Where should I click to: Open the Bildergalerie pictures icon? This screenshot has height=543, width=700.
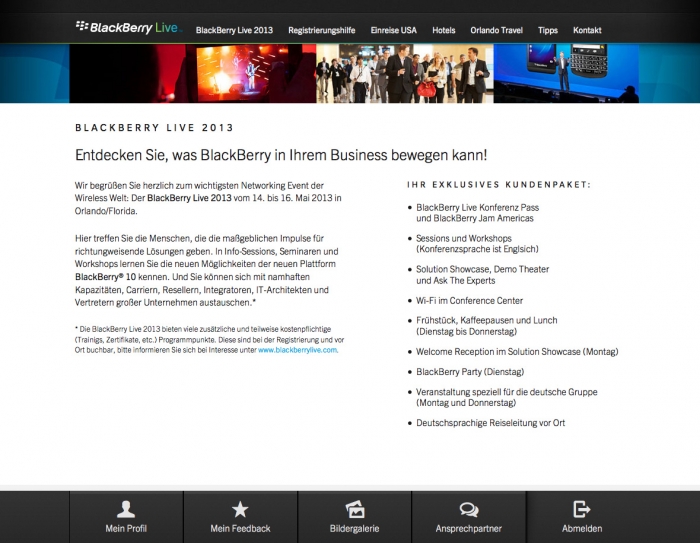355,509
